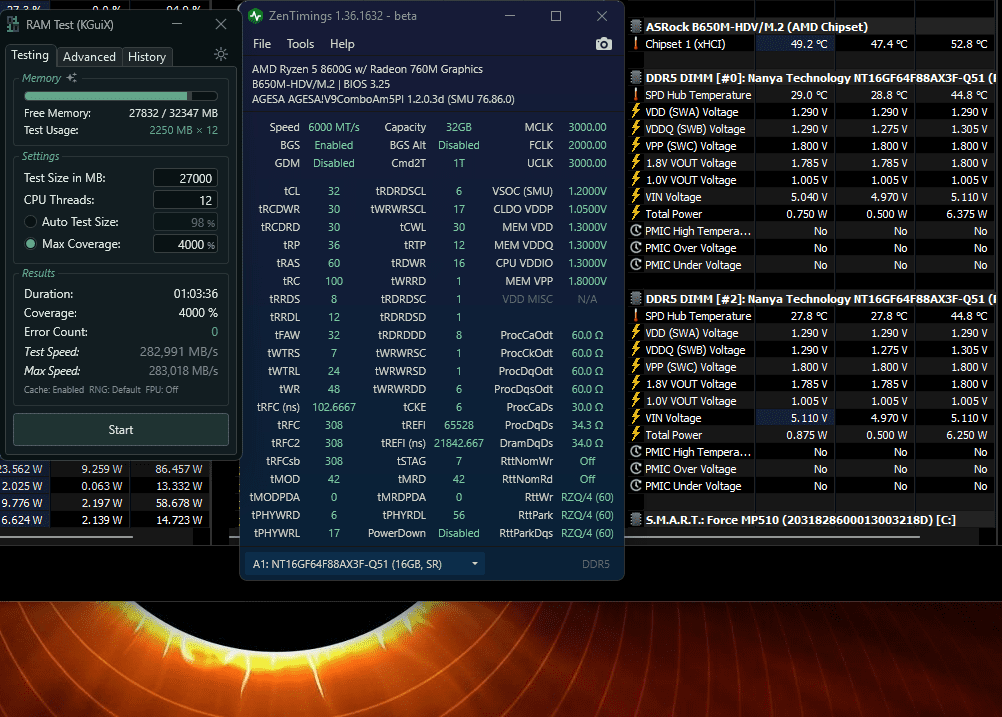Viewport: 1002px width, 717px height.
Task: Click the Auto Test Size 98 % field
Action: tap(185, 222)
